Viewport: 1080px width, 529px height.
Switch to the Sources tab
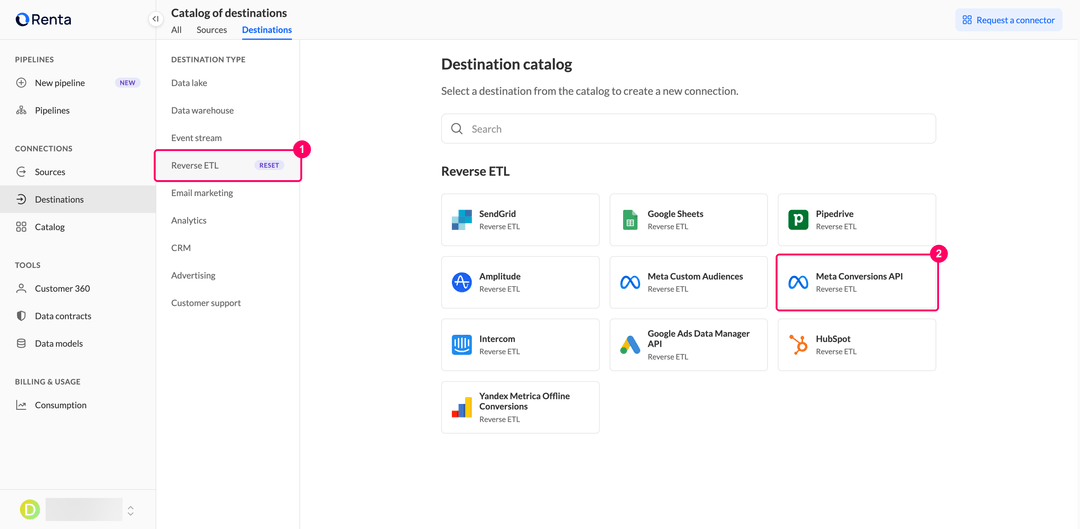[211, 30]
